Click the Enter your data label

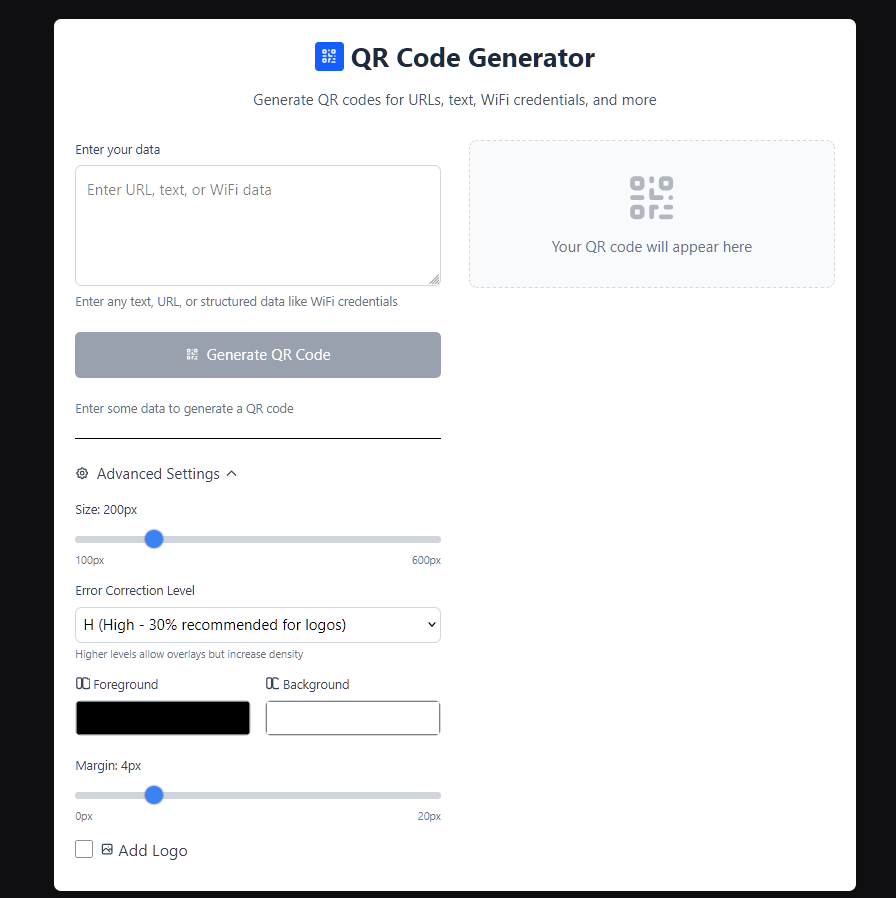(117, 149)
